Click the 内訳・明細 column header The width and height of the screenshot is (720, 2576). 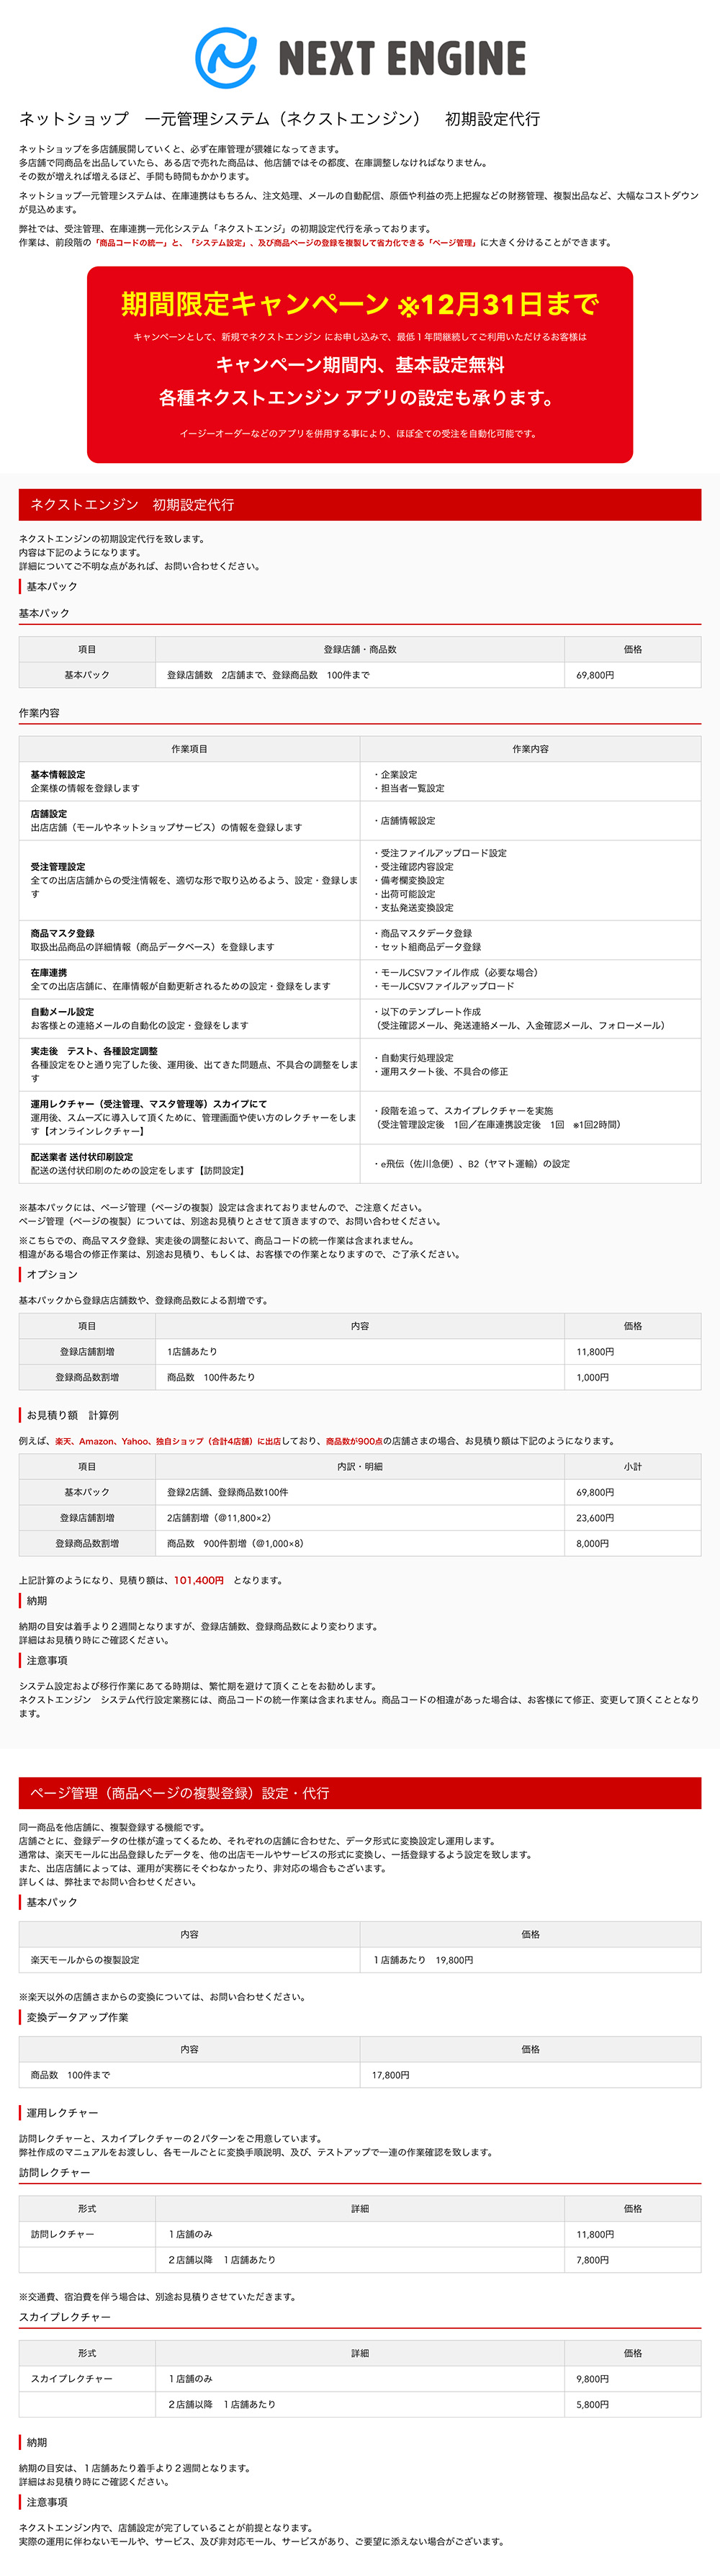pyautogui.click(x=360, y=1466)
